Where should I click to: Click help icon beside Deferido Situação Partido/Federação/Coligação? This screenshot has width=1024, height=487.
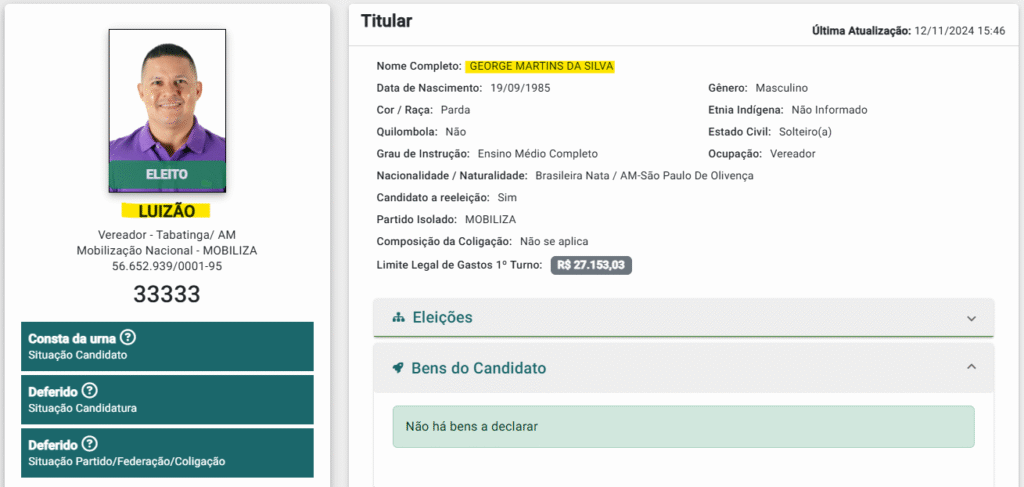(x=89, y=444)
